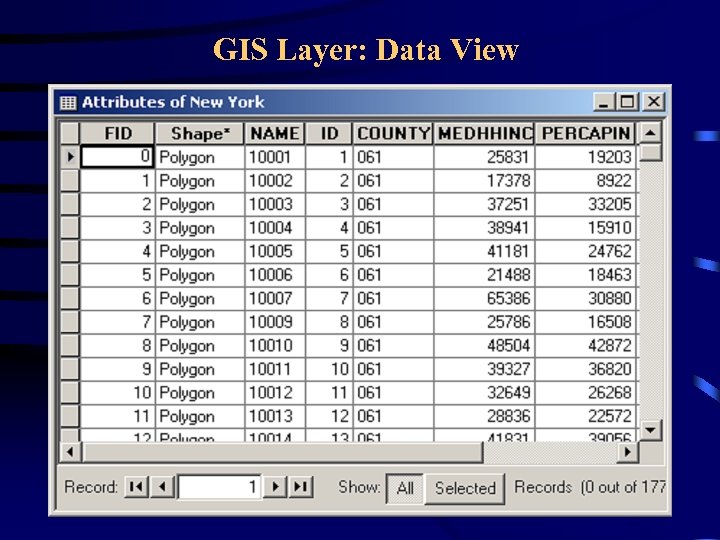Select row with FID 8 via its row selector

(70, 346)
